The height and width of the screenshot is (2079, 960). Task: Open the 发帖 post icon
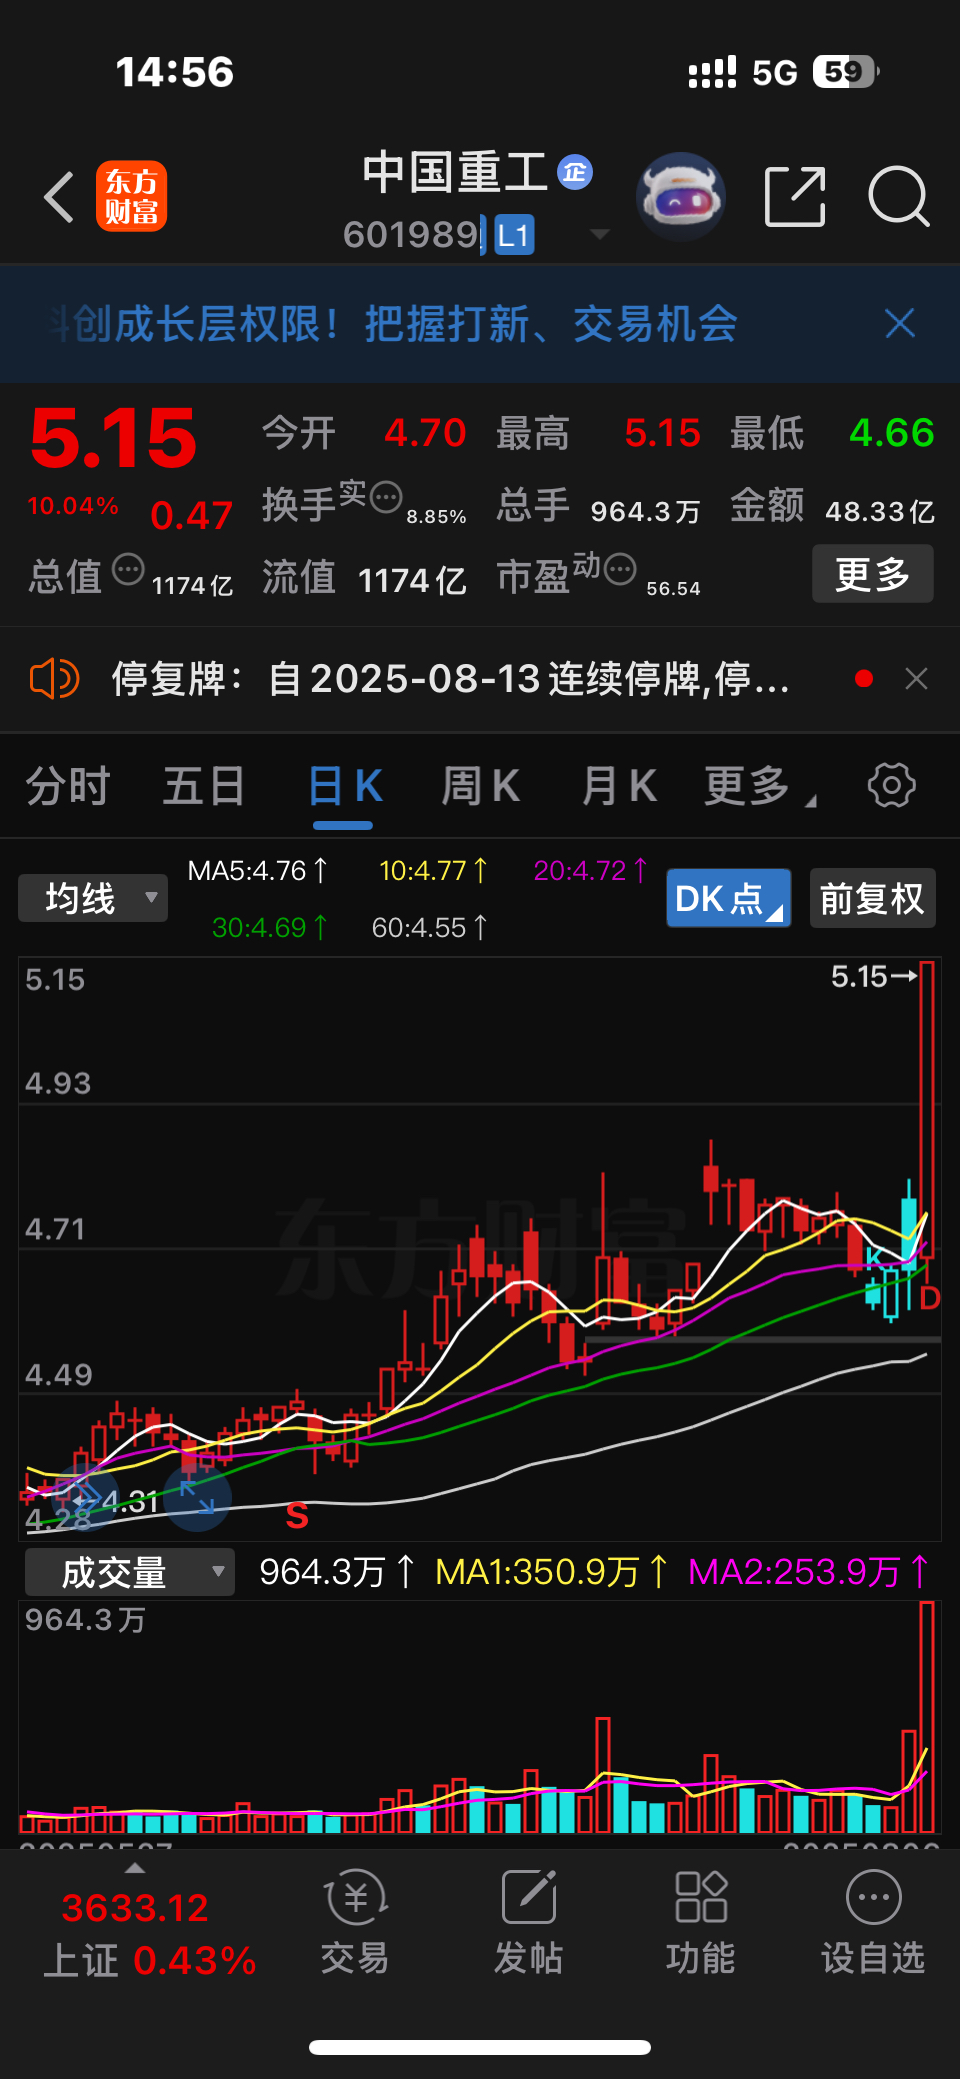[528, 1922]
